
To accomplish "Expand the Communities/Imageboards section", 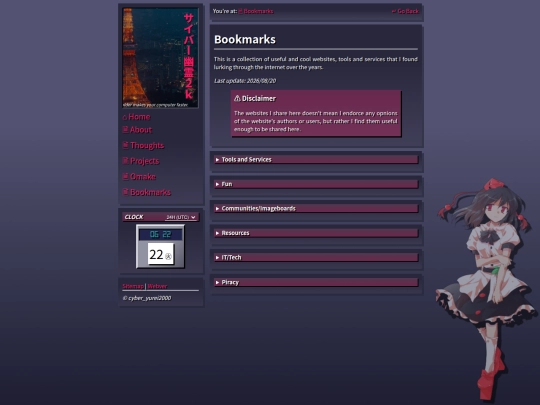I will click(316, 209).
